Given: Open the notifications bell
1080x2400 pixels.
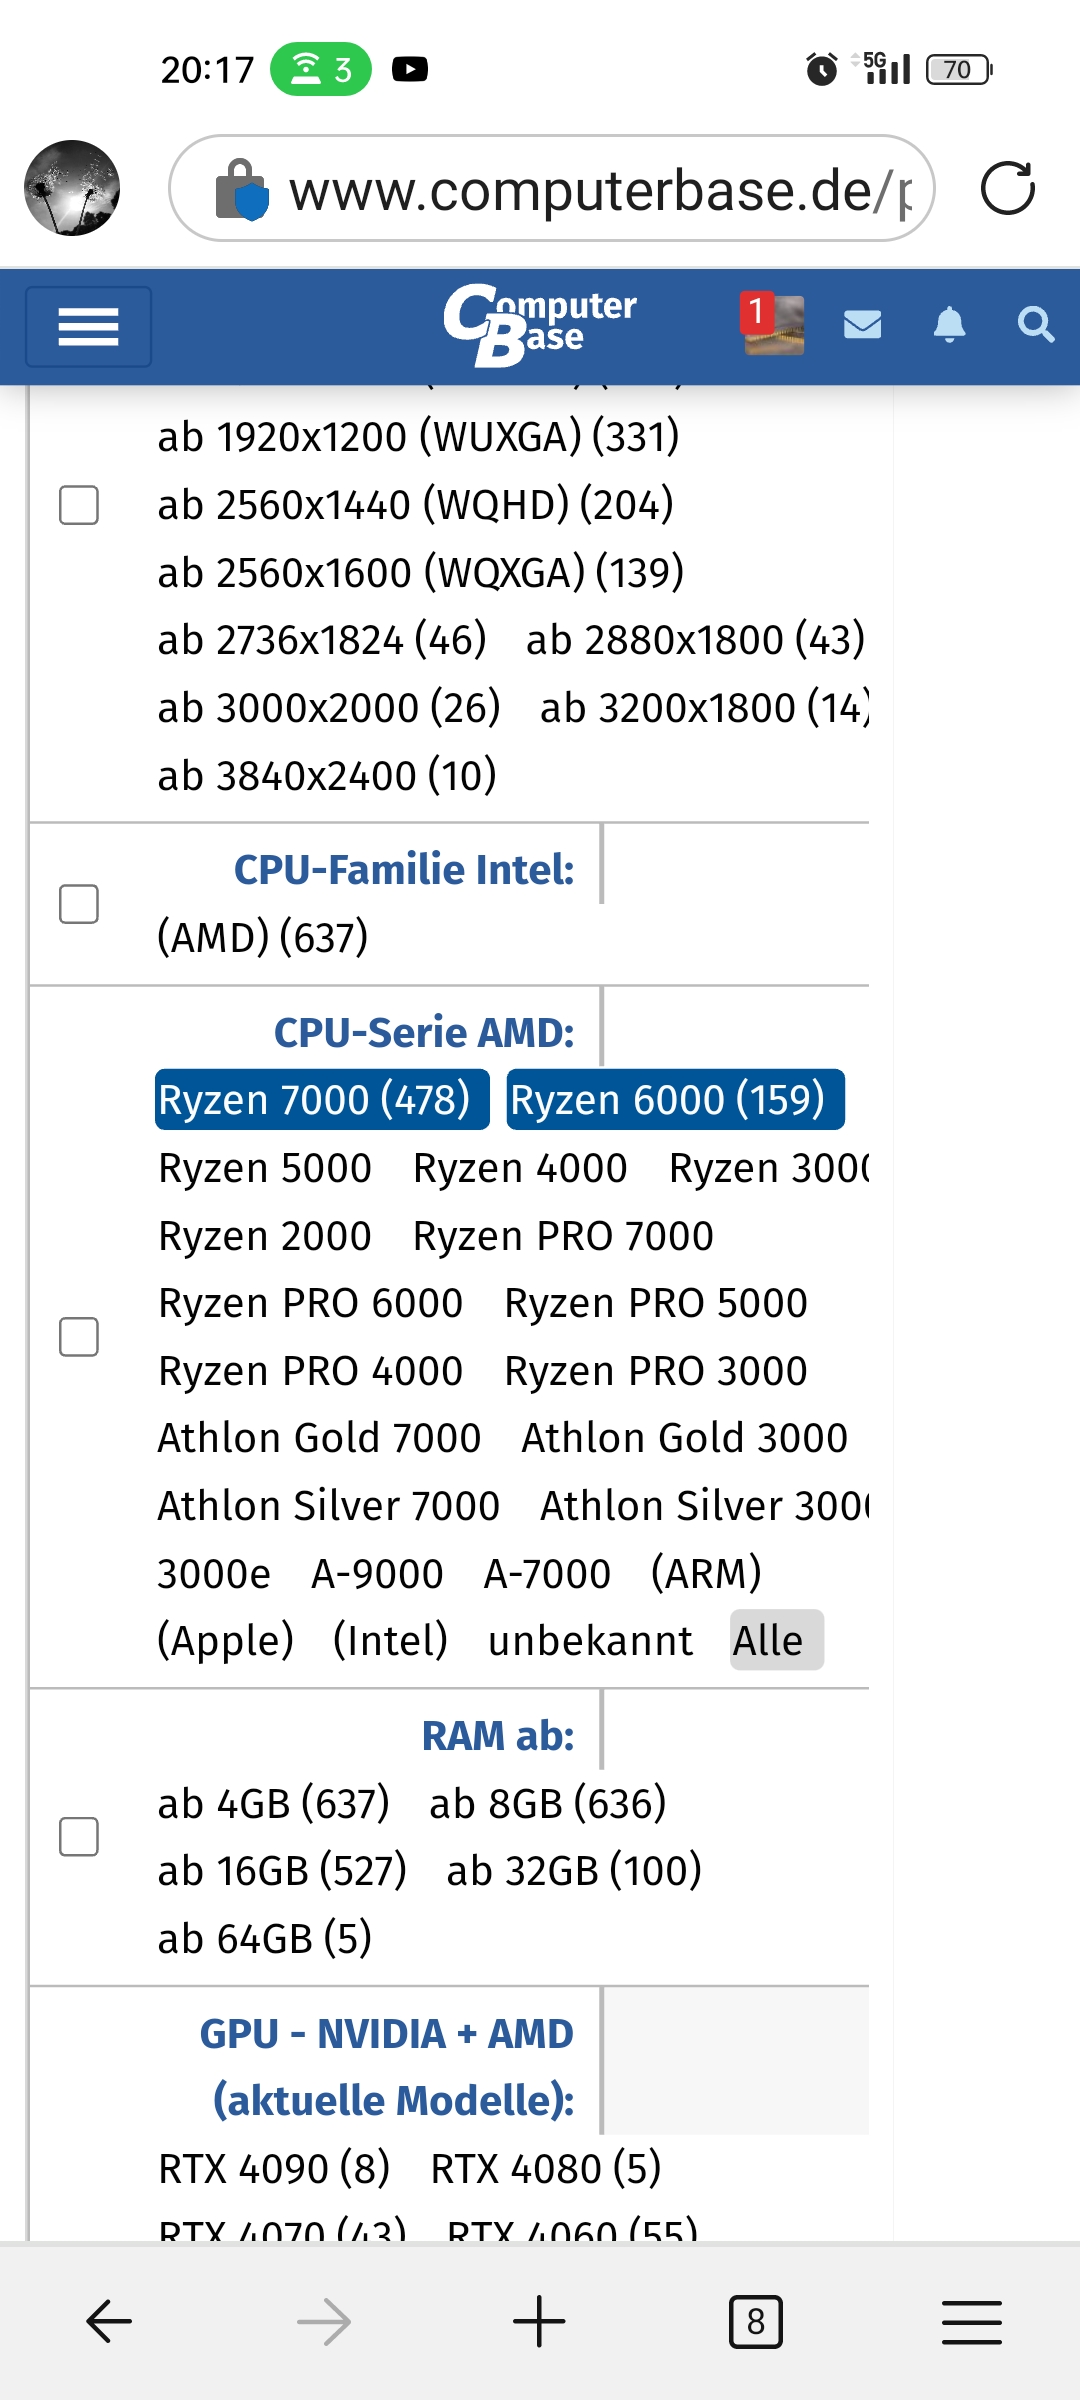Looking at the screenshot, I should click(x=949, y=325).
